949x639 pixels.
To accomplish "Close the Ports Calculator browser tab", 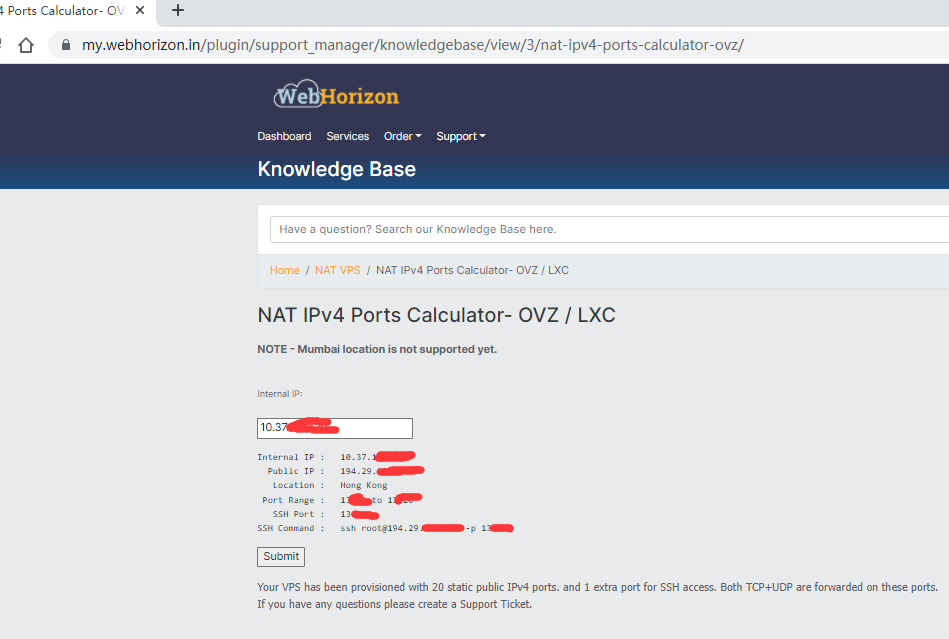I will tap(140, 10).
